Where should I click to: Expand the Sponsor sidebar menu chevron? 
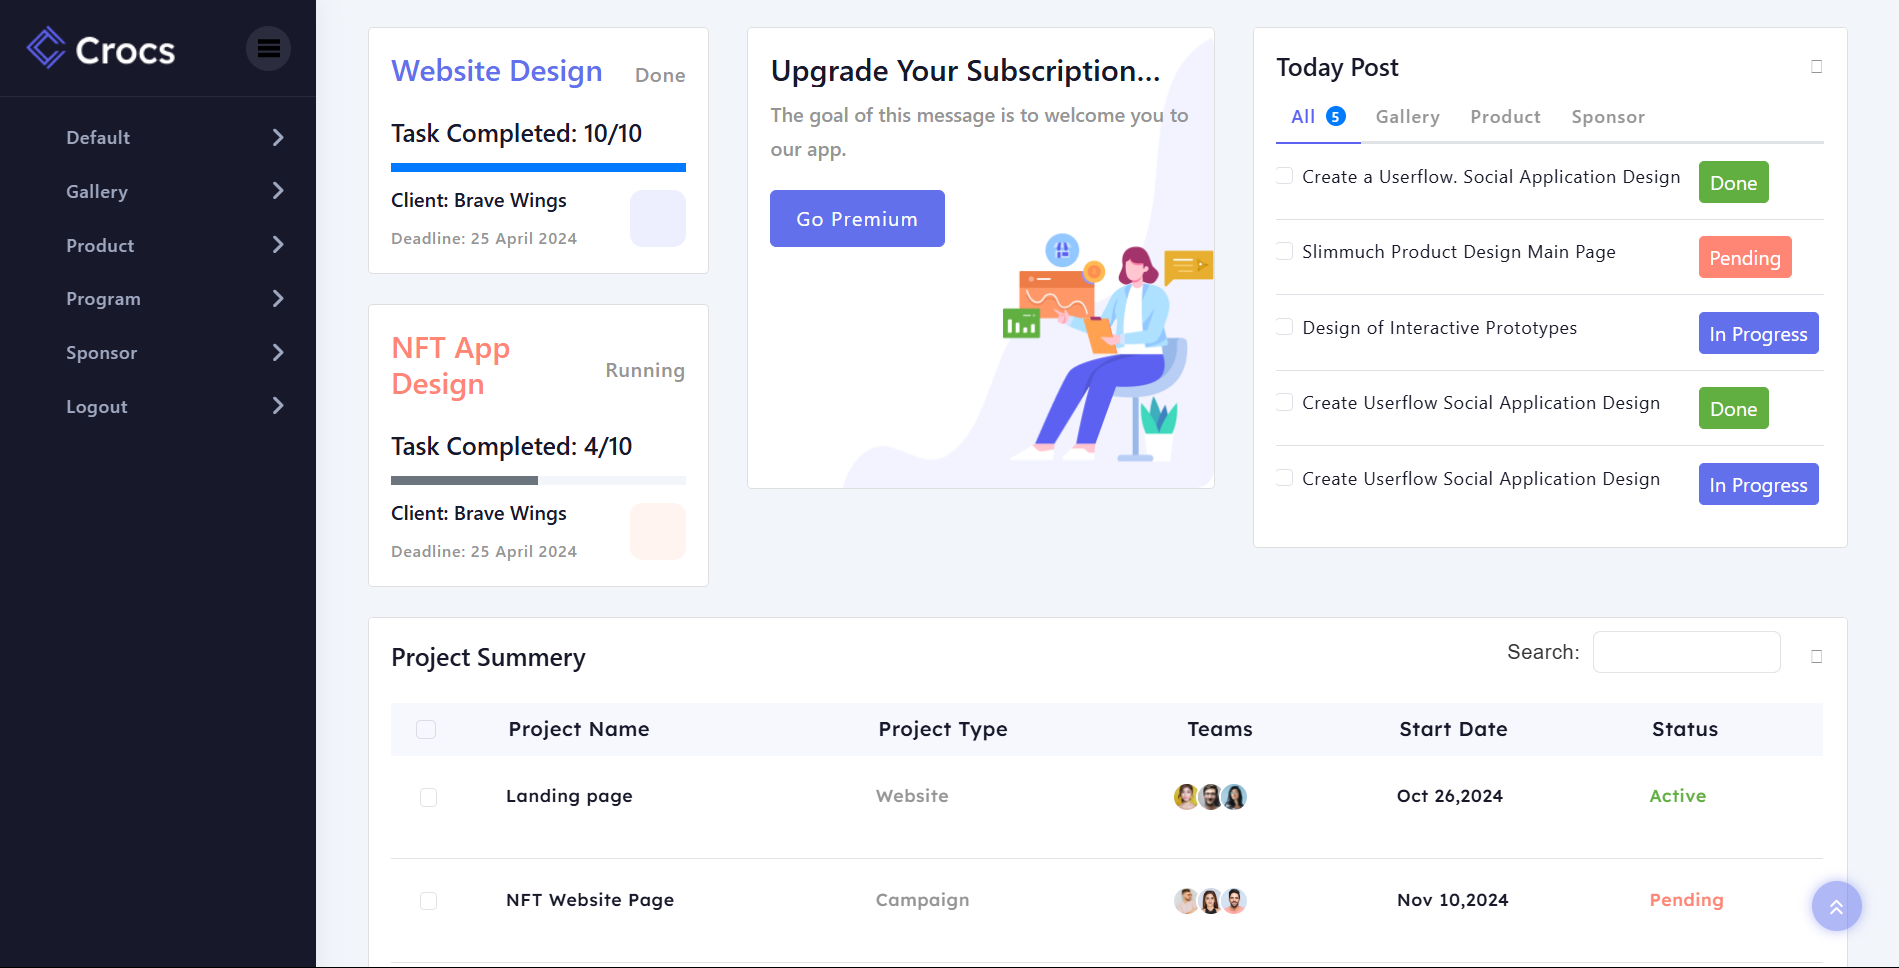278,353
